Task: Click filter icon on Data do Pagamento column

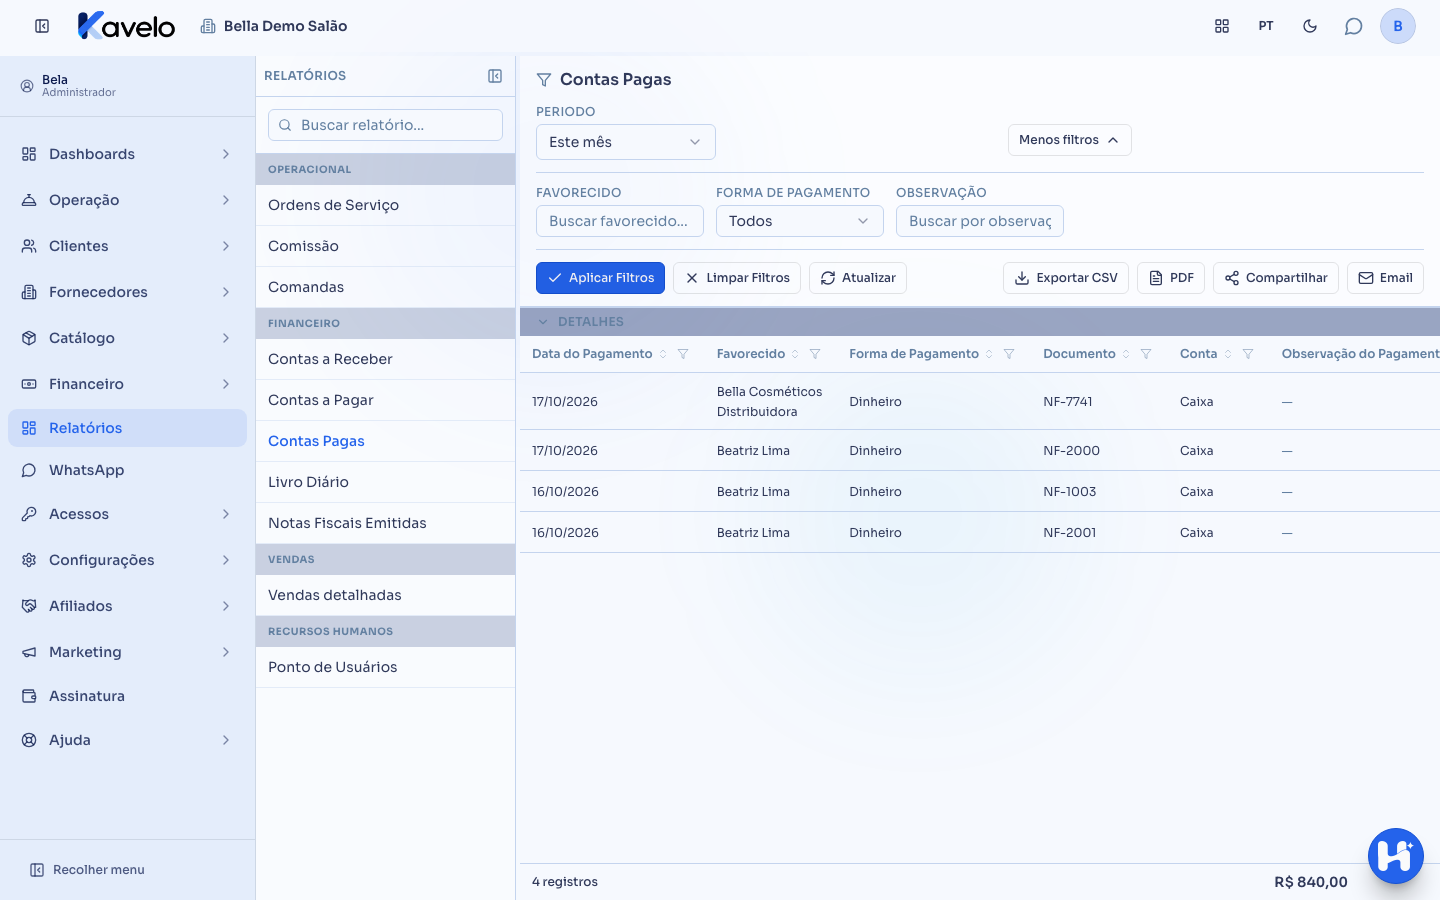Action: tap(683, 354)
